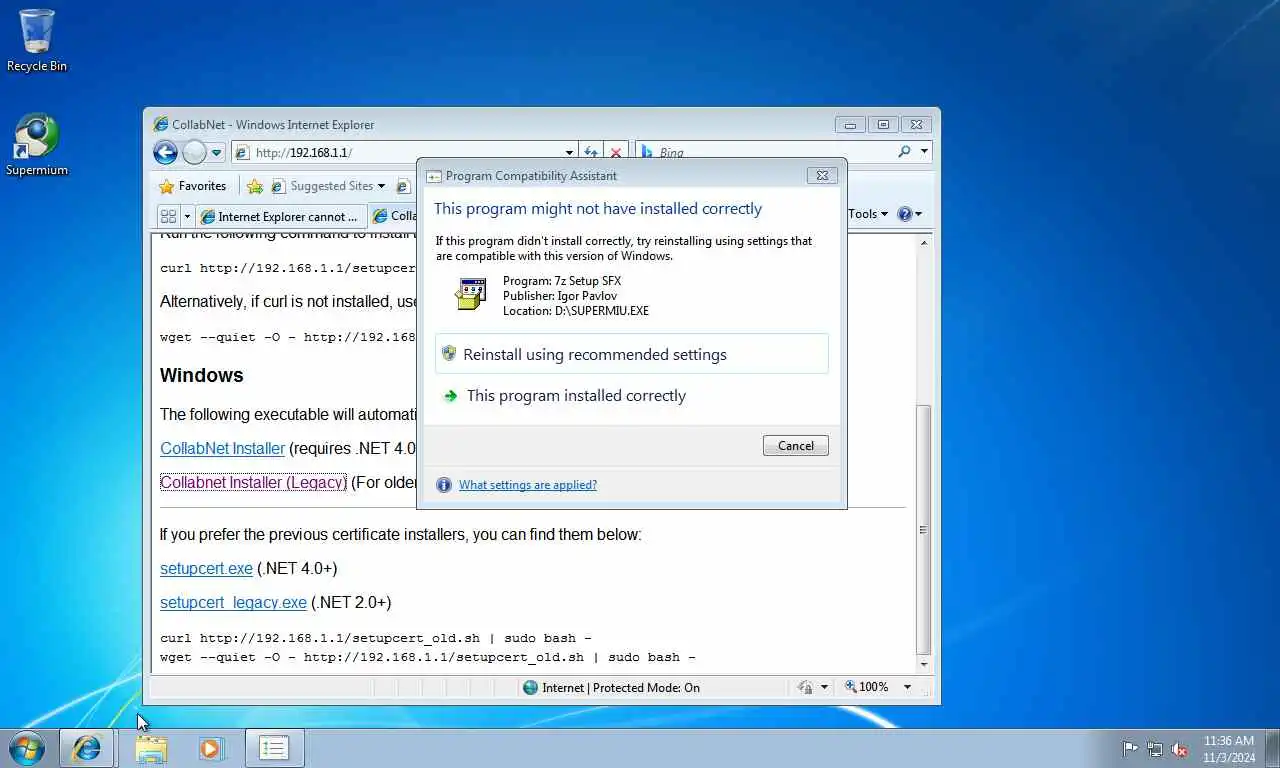Download setupcert_legacy.exe link
The width and height of the screenshot is (1280, 768).
233,603
